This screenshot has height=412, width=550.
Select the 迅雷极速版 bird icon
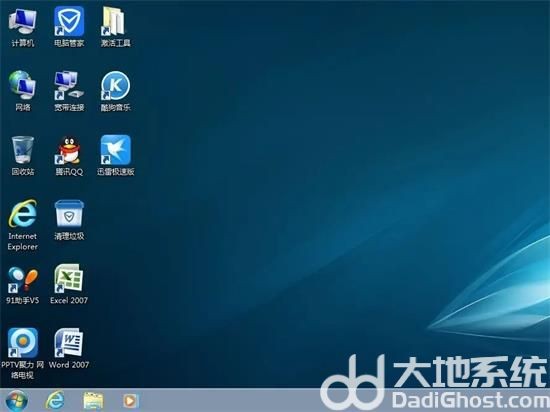(116, 150)
